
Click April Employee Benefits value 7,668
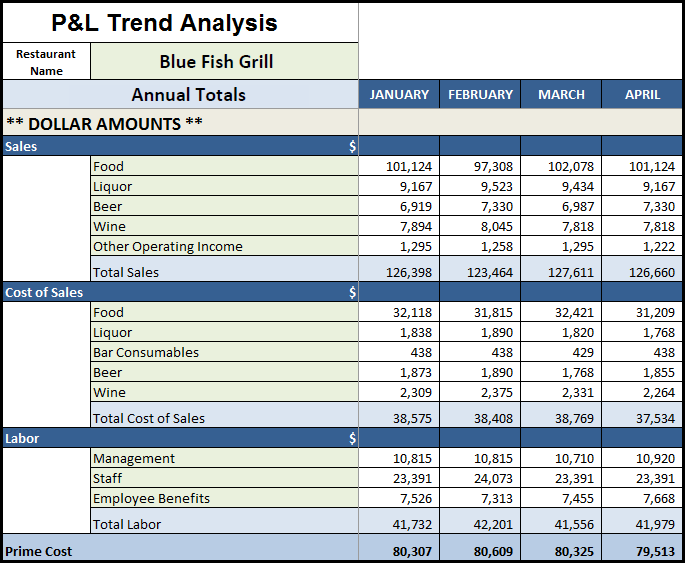pyautogui.click(x=642, y=498)
